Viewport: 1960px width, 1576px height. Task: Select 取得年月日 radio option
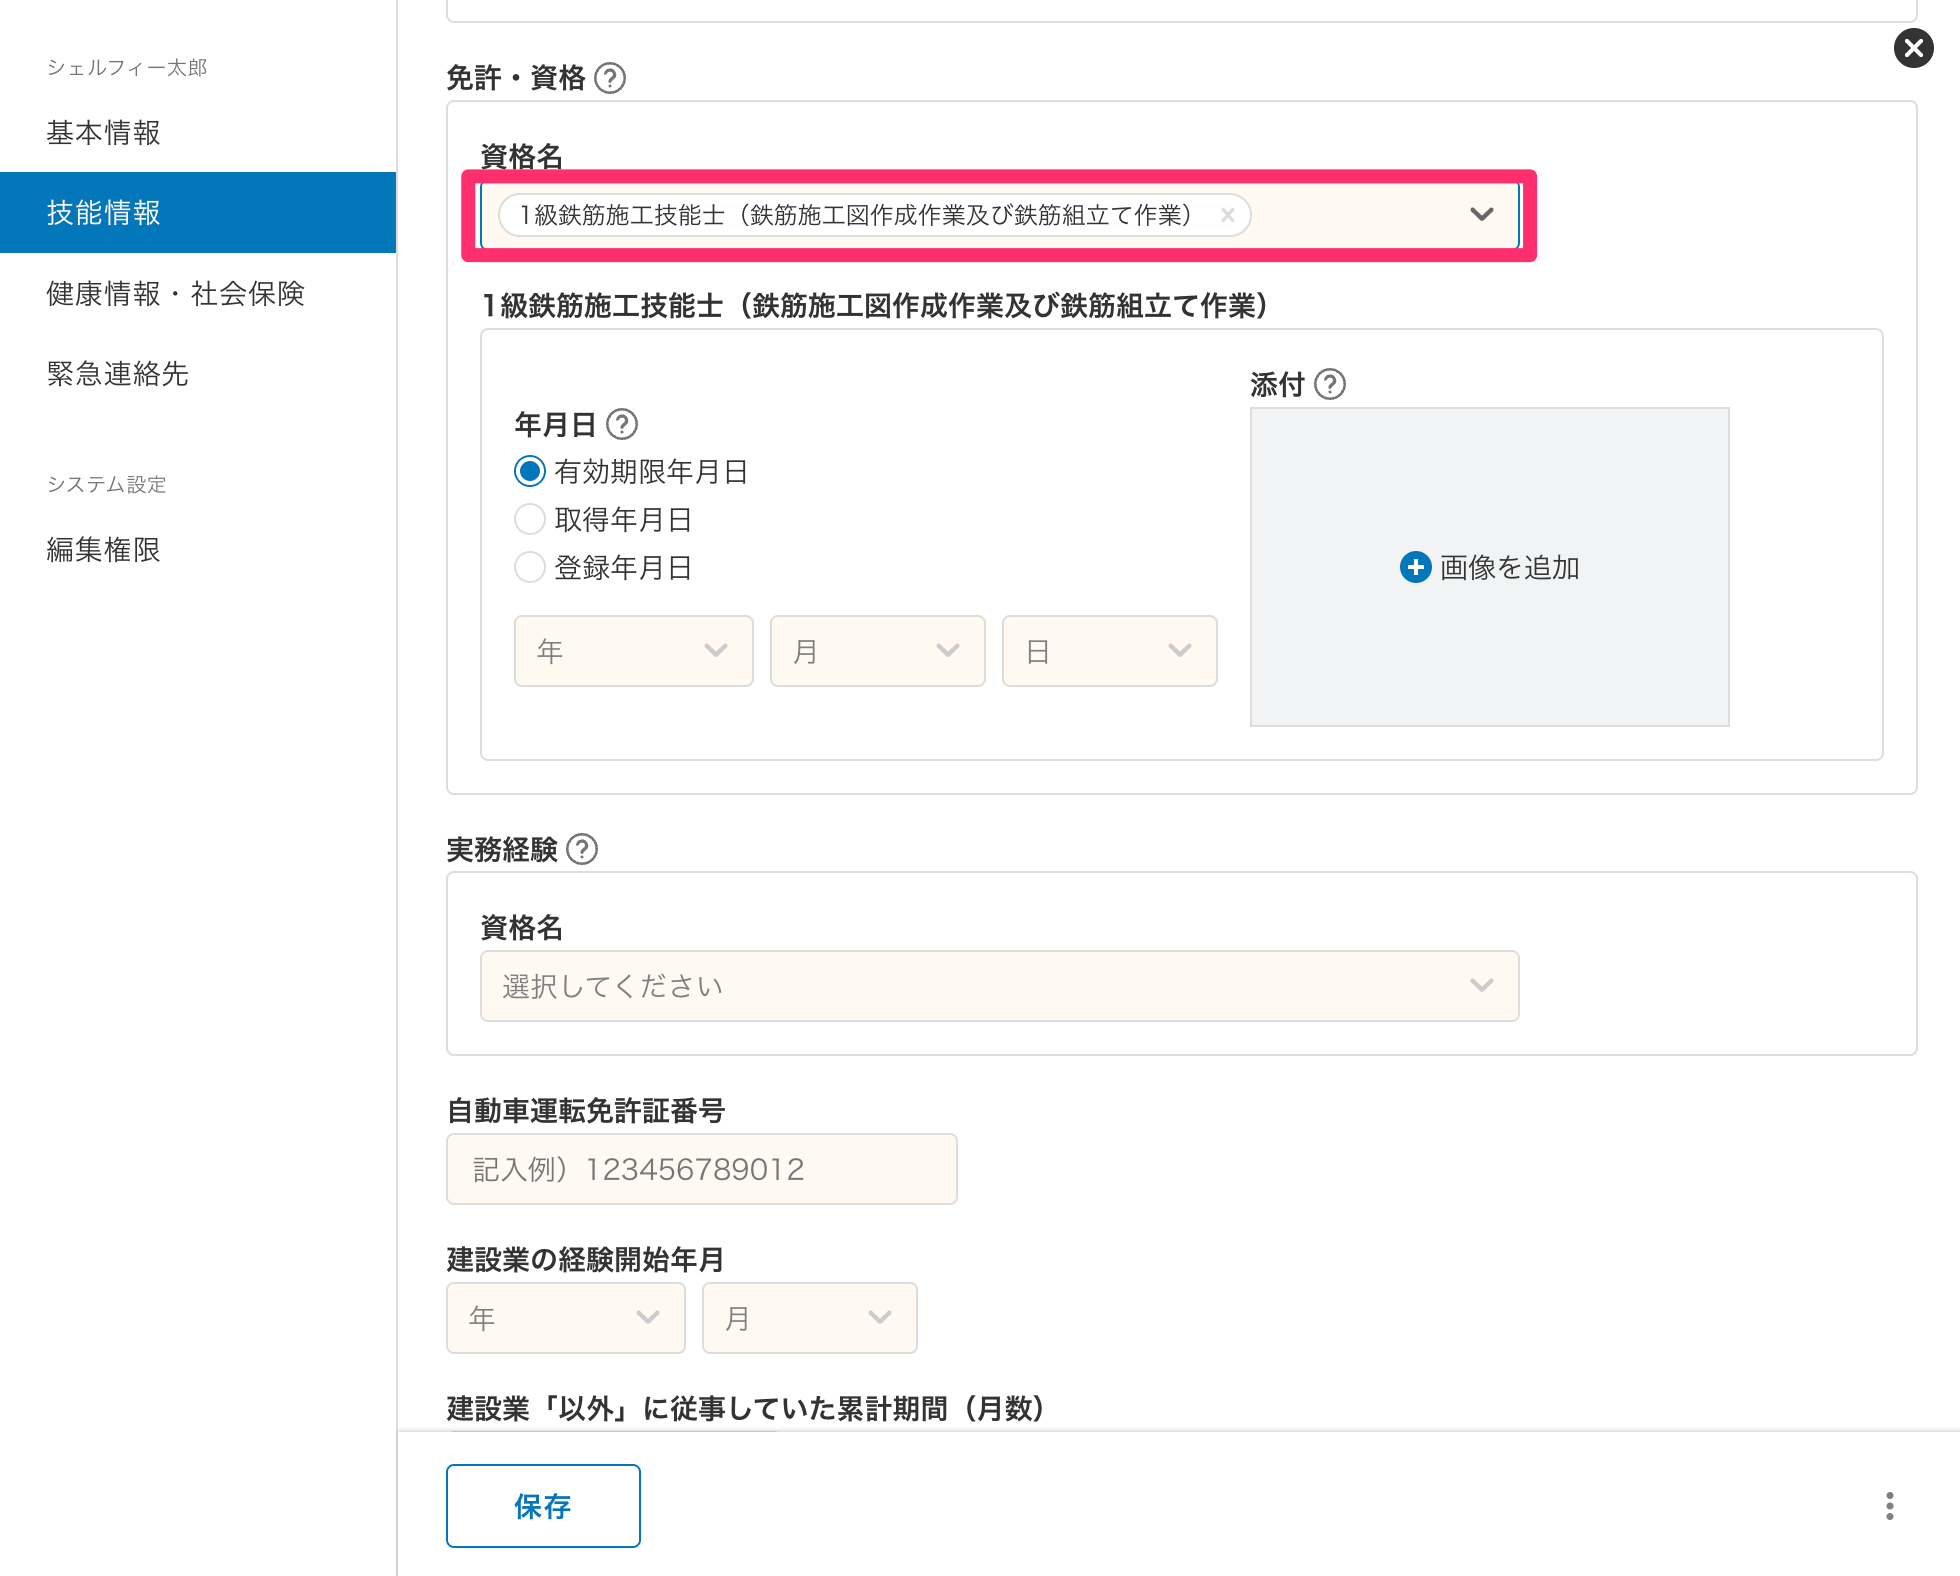pos(530,519)
